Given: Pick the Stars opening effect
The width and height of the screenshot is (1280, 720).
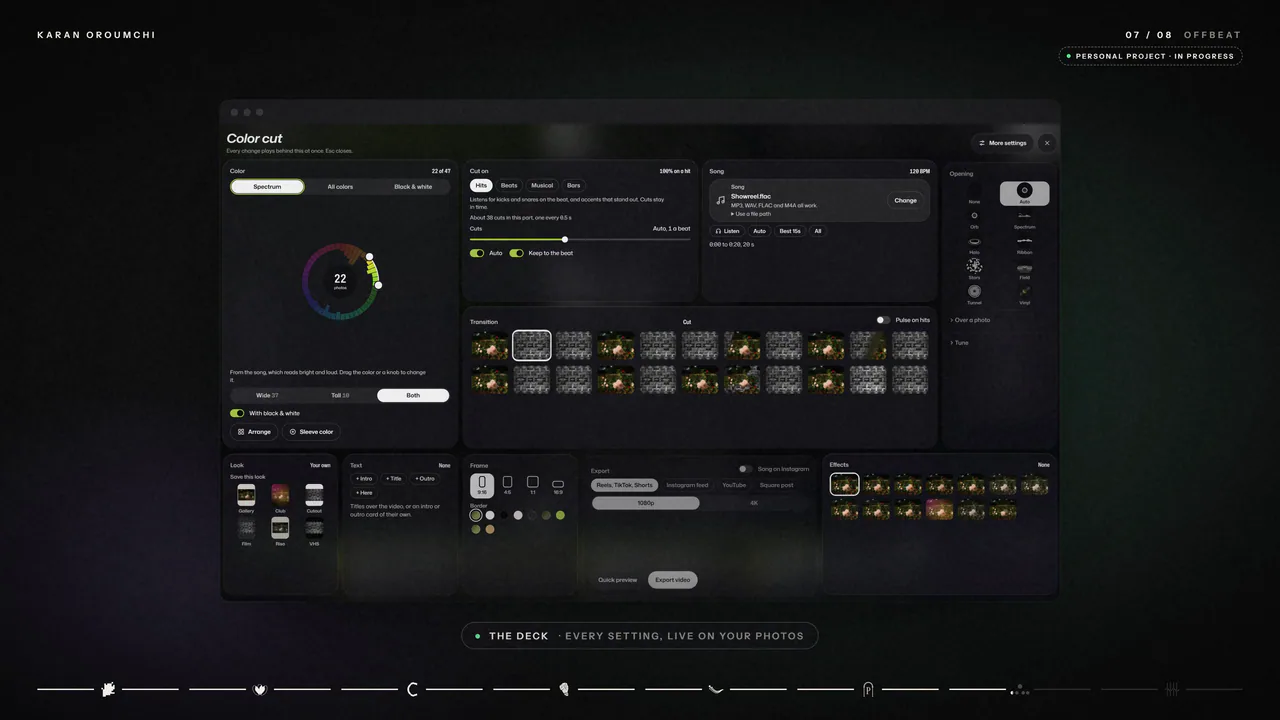Looking at the screenshot, I should pyautogui.click(x=974, y=266).
